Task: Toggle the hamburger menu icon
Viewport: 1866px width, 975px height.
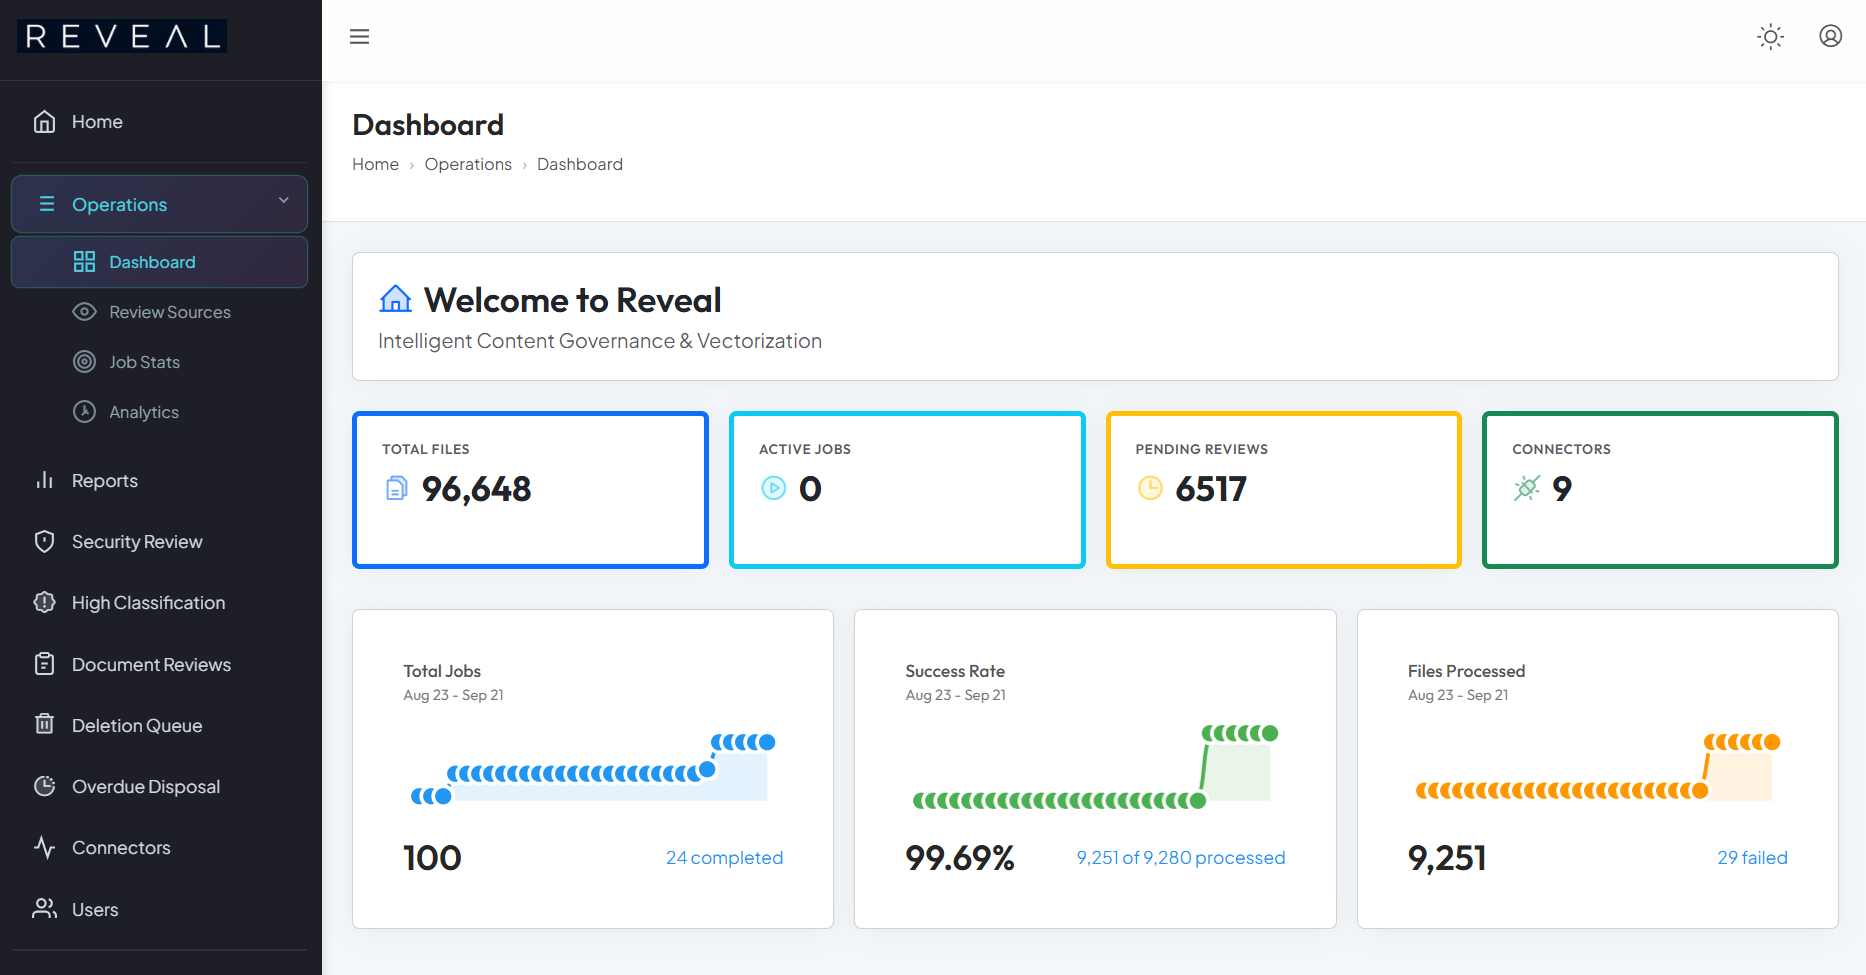Action: coord(359,37)
